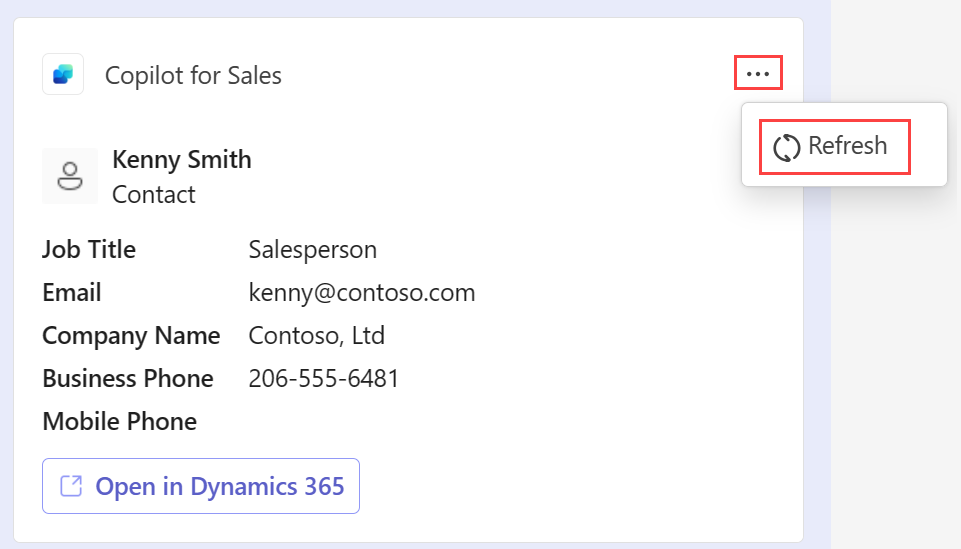Screen dimensions: 961x549
Task: Select the Refresh menu entry text
Action: [x=847, y=146]
